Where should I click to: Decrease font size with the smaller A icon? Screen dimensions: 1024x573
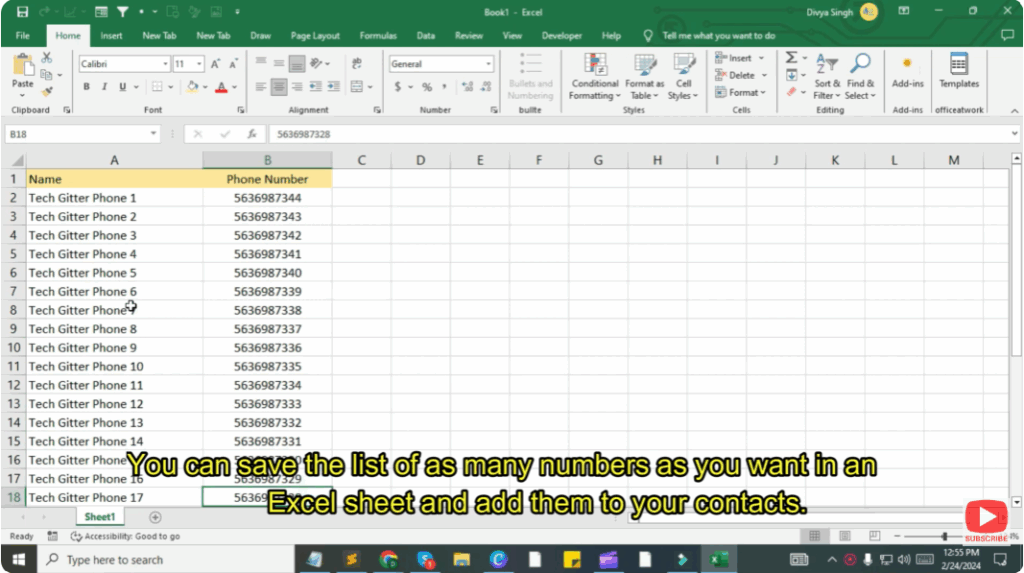click(x=232, y=63)
